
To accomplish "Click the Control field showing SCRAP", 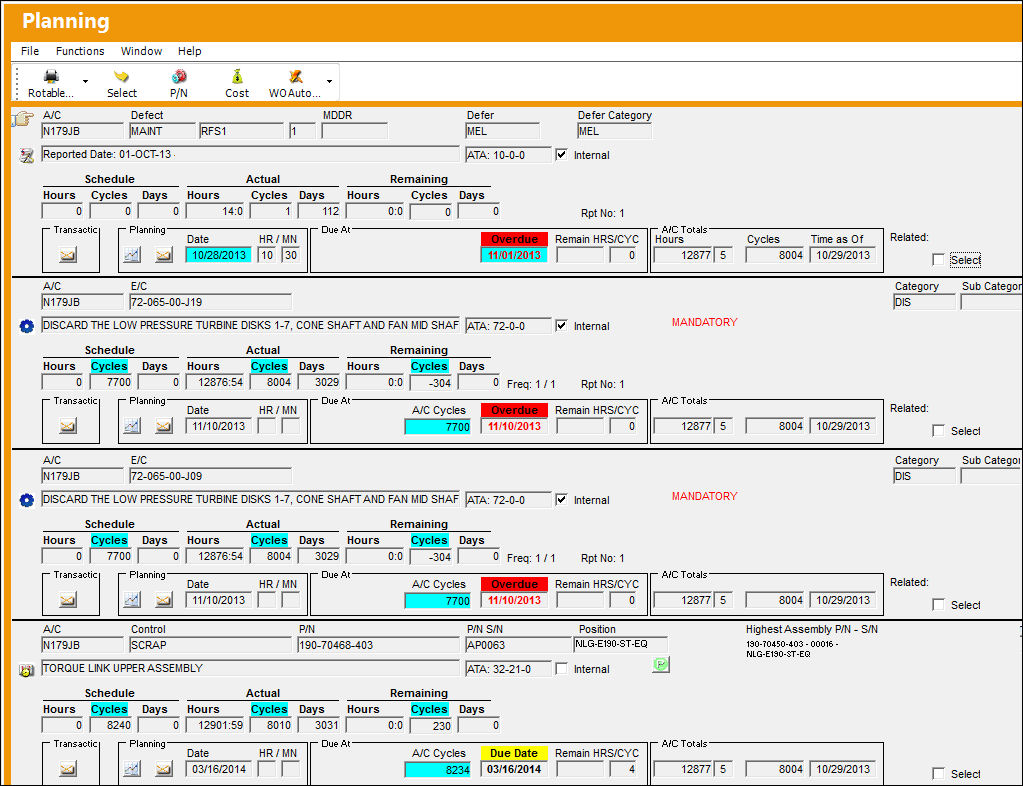I will (210, 645).
